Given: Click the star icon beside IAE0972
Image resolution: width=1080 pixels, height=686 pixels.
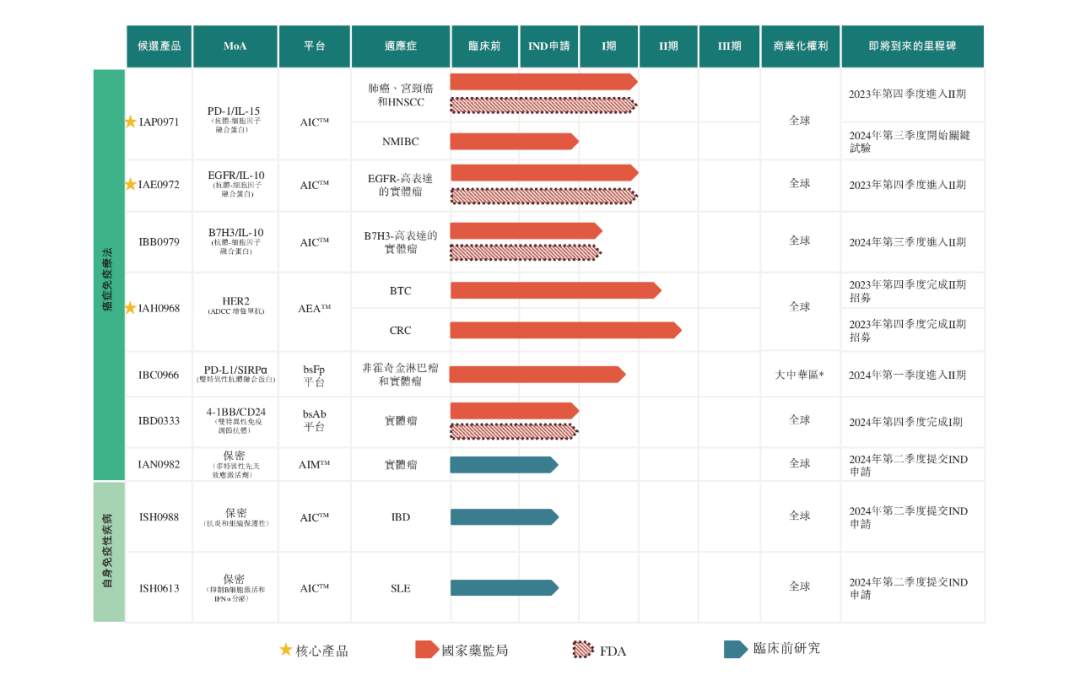Looking at the screenshot, I should click(x=130, y=184).
